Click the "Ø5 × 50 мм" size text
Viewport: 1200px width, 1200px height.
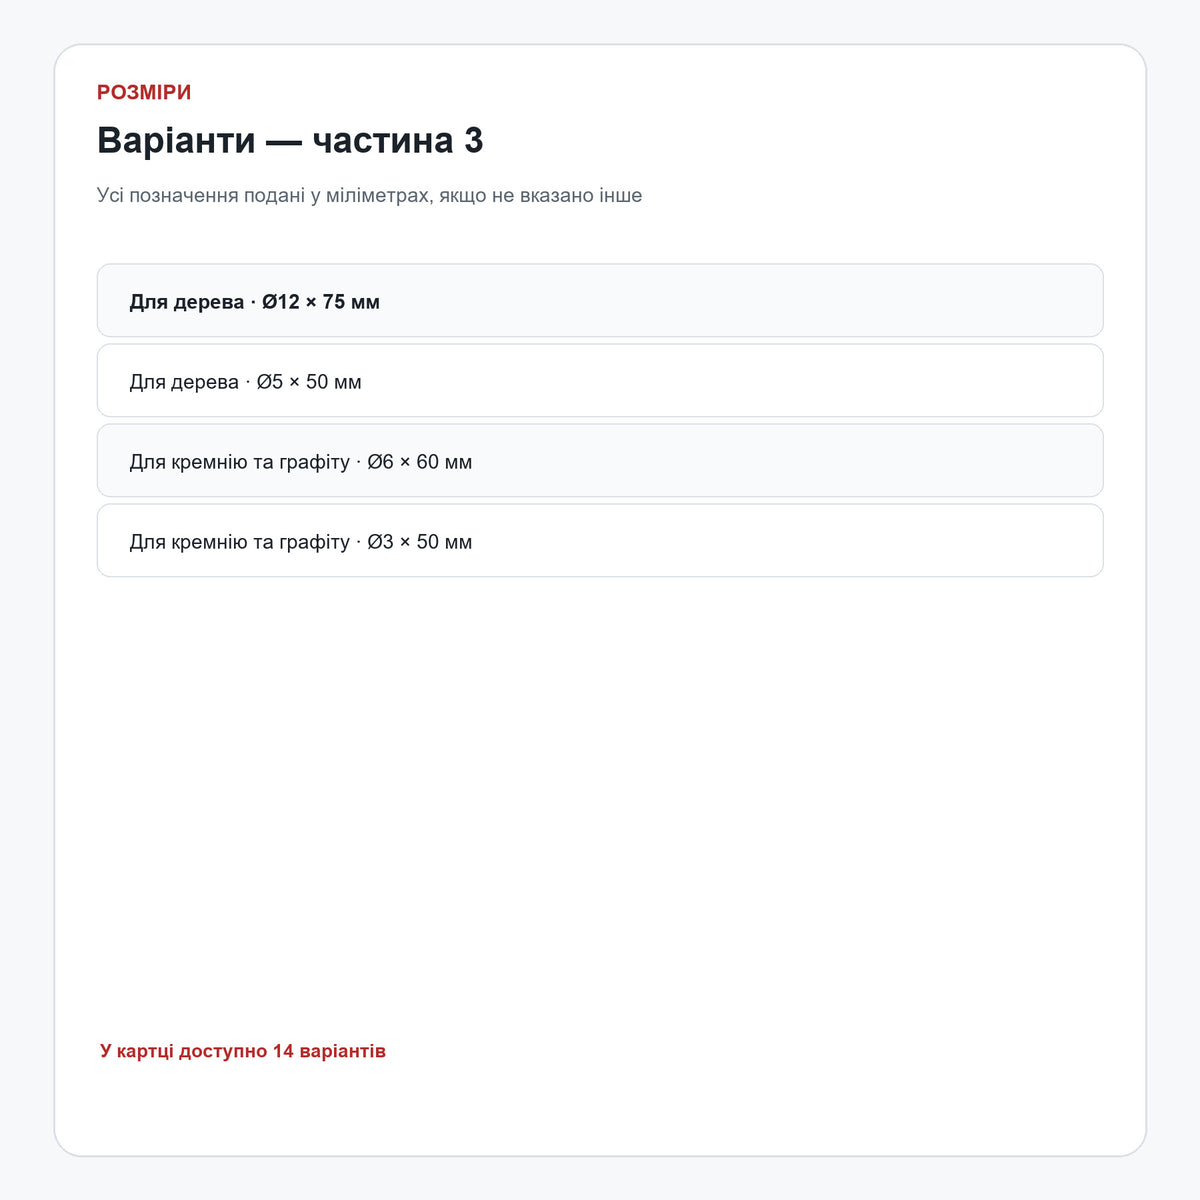click(309, 381)
